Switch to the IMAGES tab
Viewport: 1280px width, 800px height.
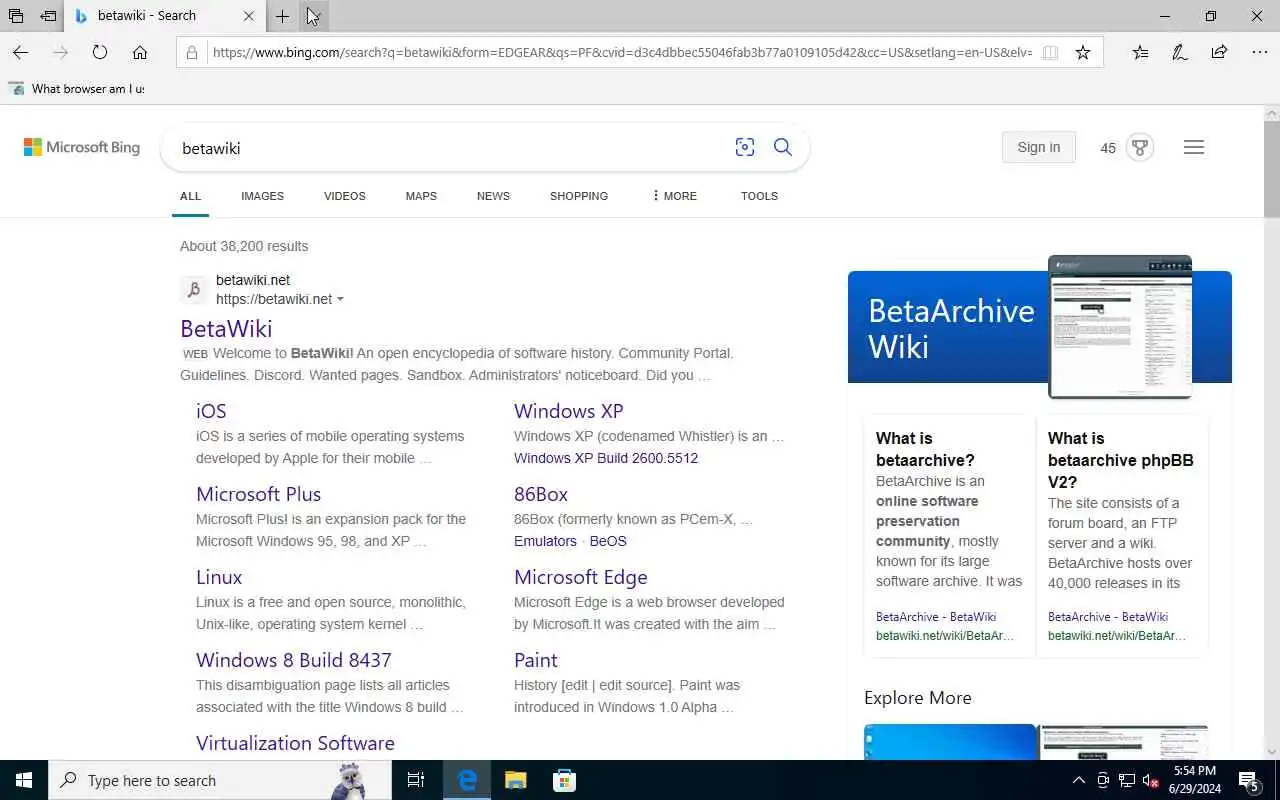point(262,196)
